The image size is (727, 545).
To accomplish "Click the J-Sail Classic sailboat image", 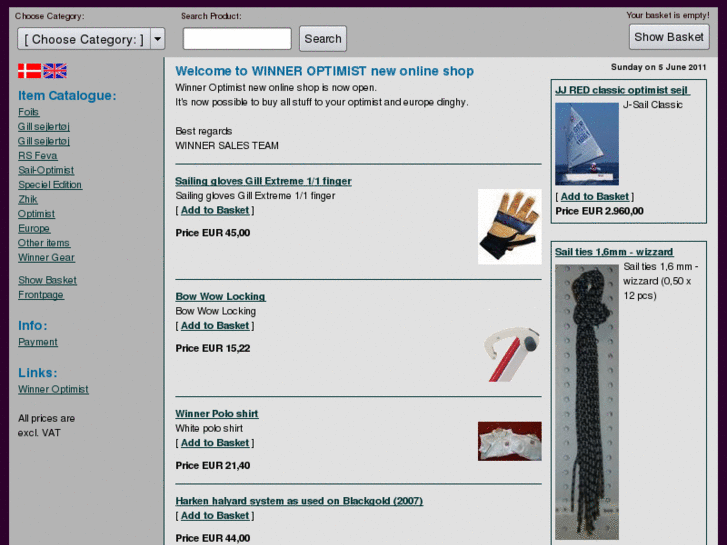I will [x=587, y=144].
